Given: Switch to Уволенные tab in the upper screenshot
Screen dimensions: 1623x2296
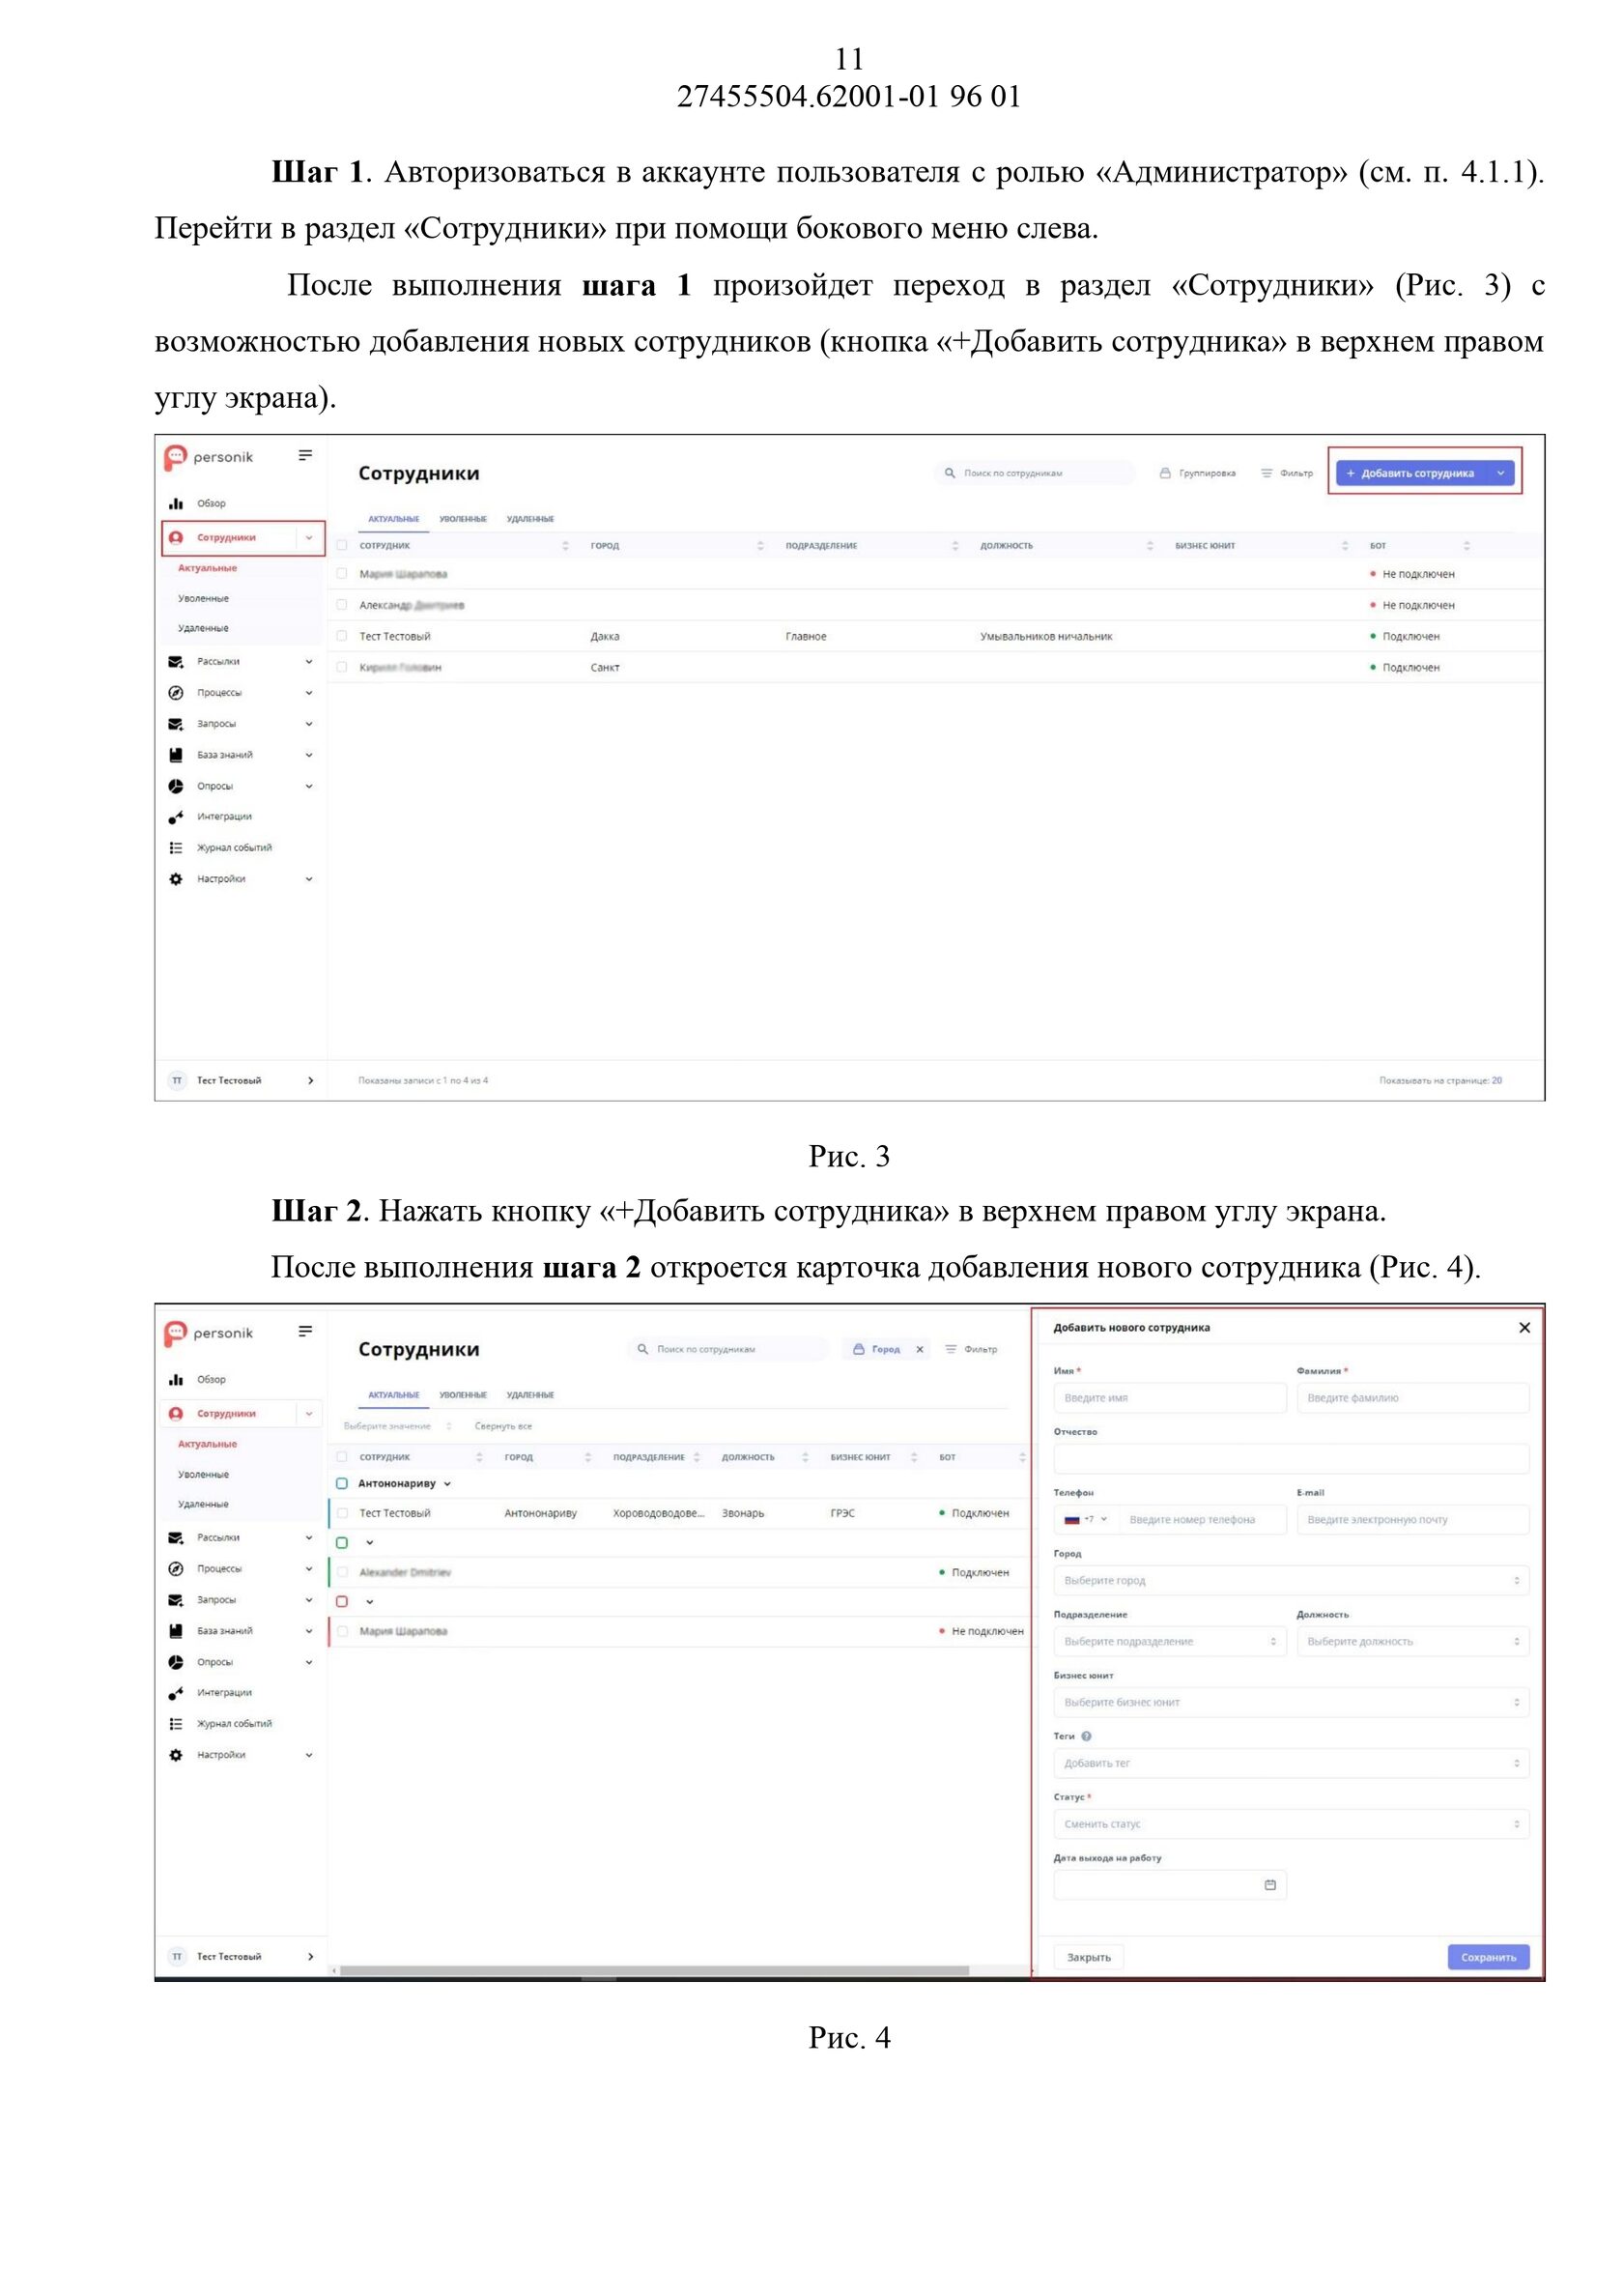Looking at the screenshot, I should click(463, 519).
